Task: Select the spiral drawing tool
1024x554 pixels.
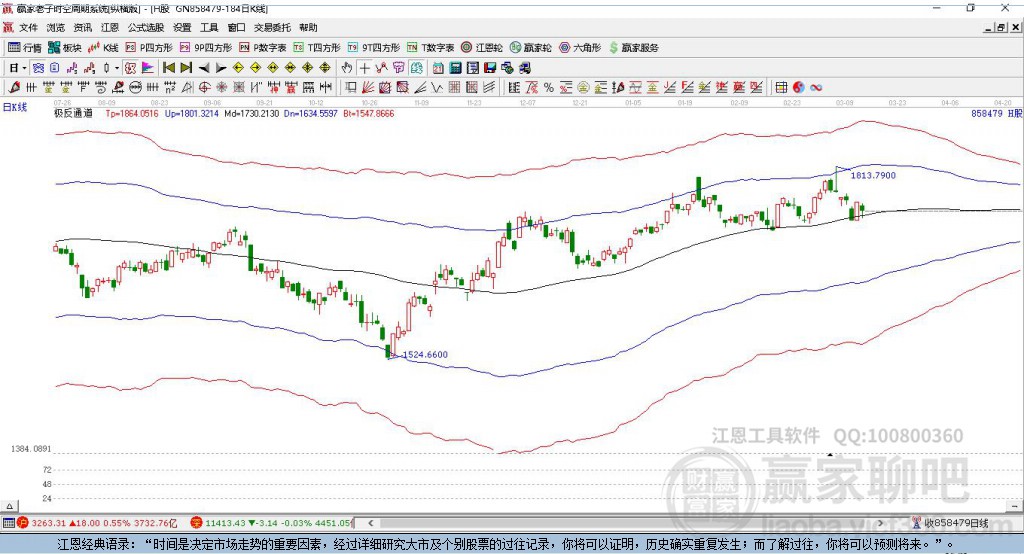Action: tap(101, 88)
